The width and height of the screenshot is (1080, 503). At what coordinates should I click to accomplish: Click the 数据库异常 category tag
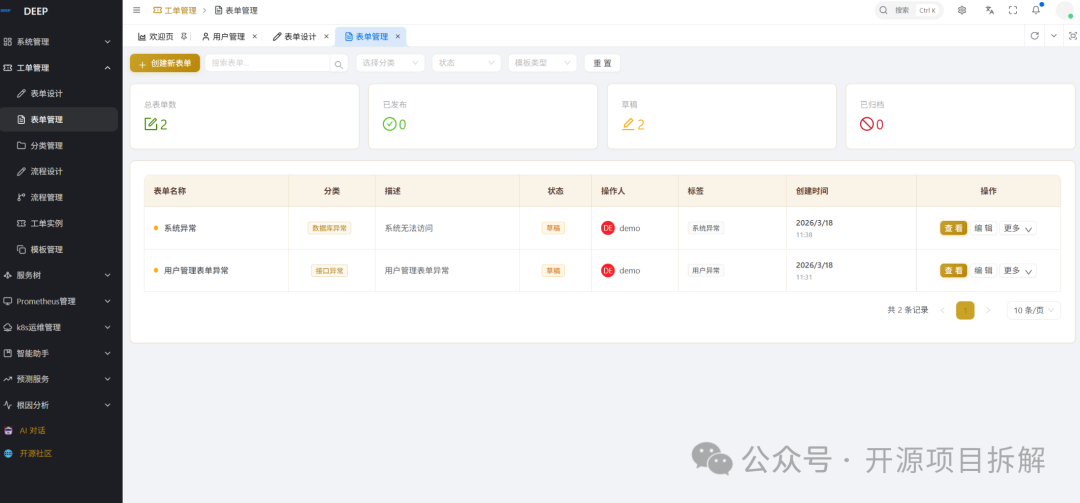point(329,228)
